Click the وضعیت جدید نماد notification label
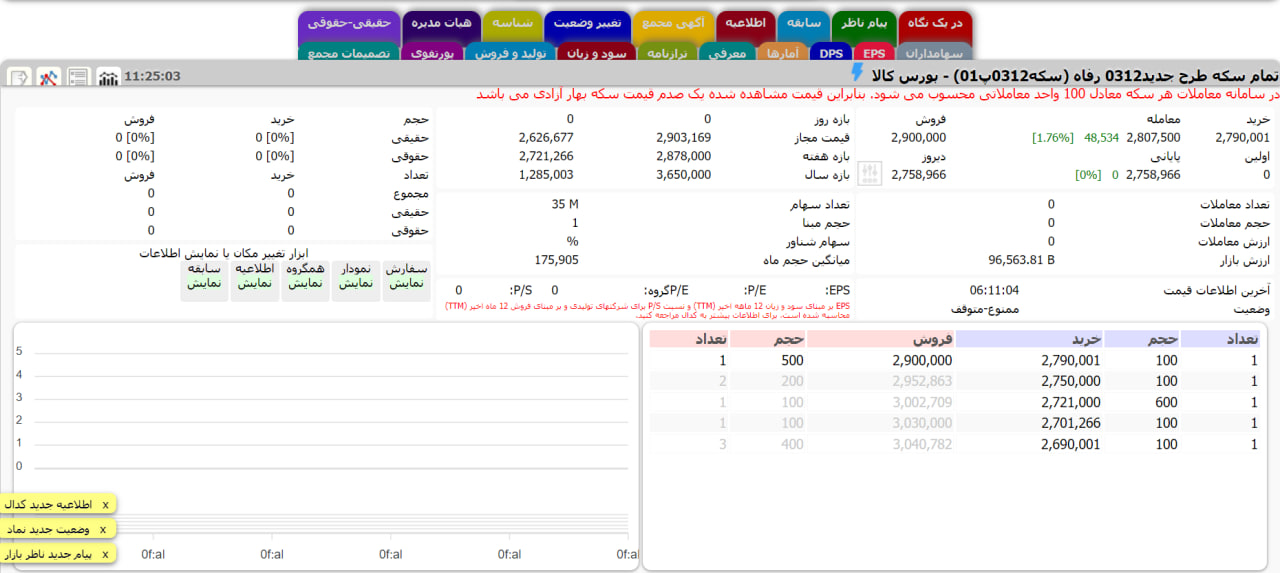The image size is (1280, 573). tap(48, 528)
